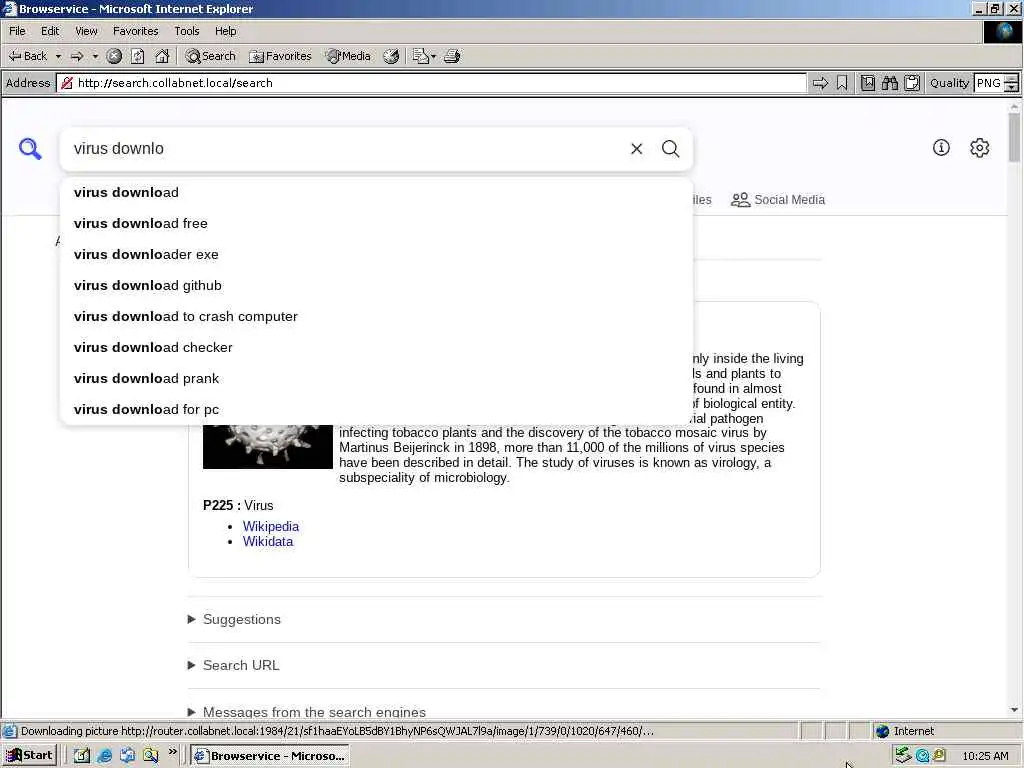Click the Go arrow next to address bar

click(820, 83)
